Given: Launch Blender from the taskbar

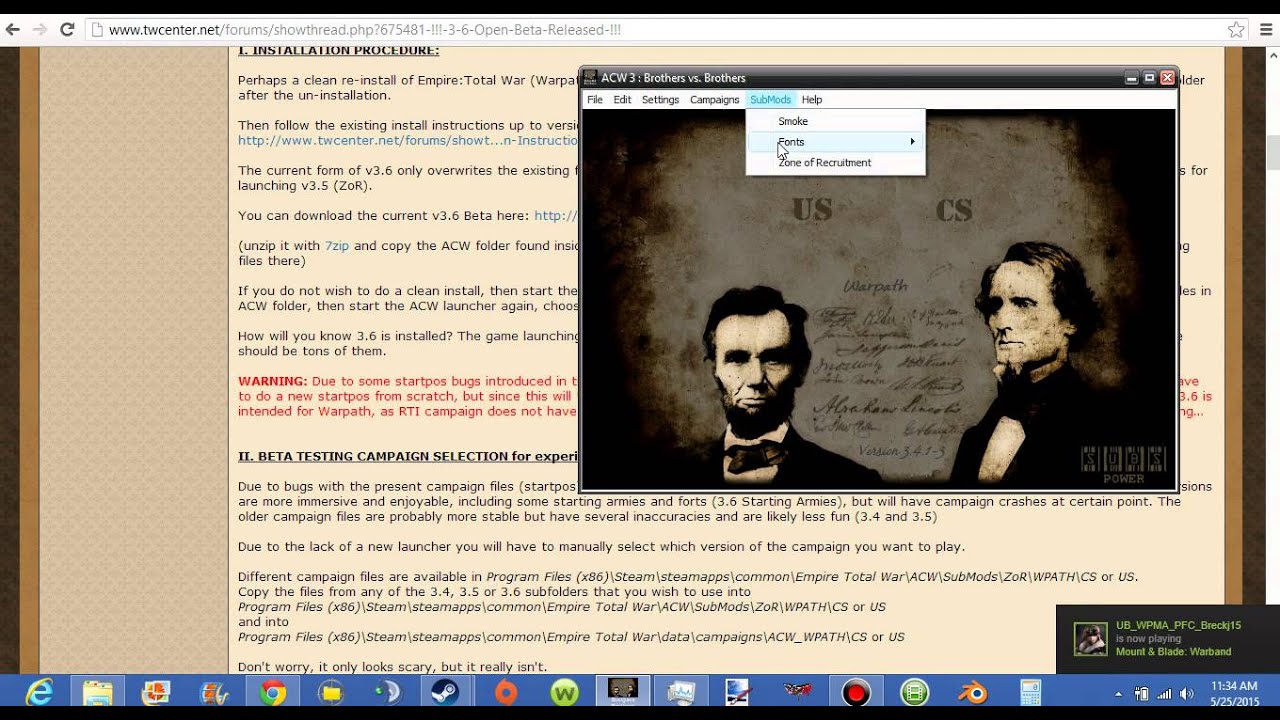Looking at the screenshot, I should click(x=972, y=692).
